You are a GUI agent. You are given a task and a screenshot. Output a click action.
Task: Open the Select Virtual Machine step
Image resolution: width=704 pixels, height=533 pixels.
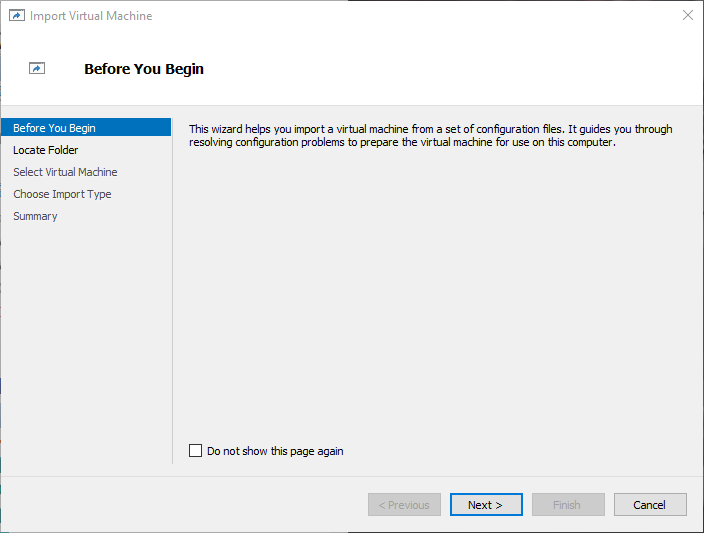click(x=65, y=172)
